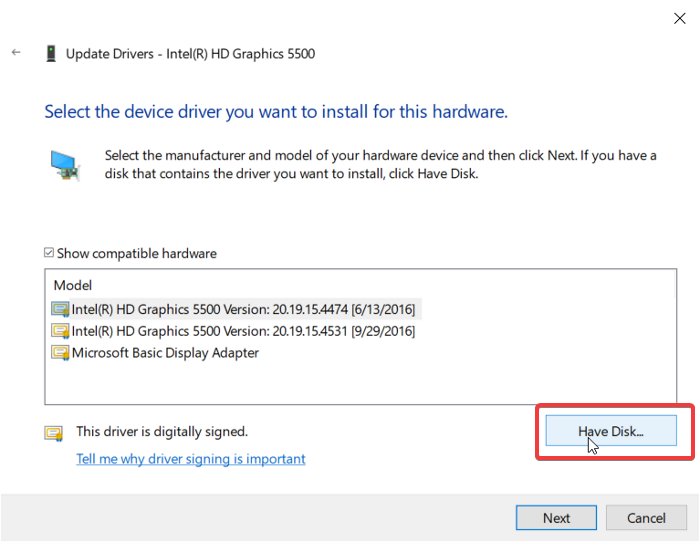Click the Microsoft Basic Display Adapter icon
The width and height of the screenshot is (700, 542).
coord(61,353)
